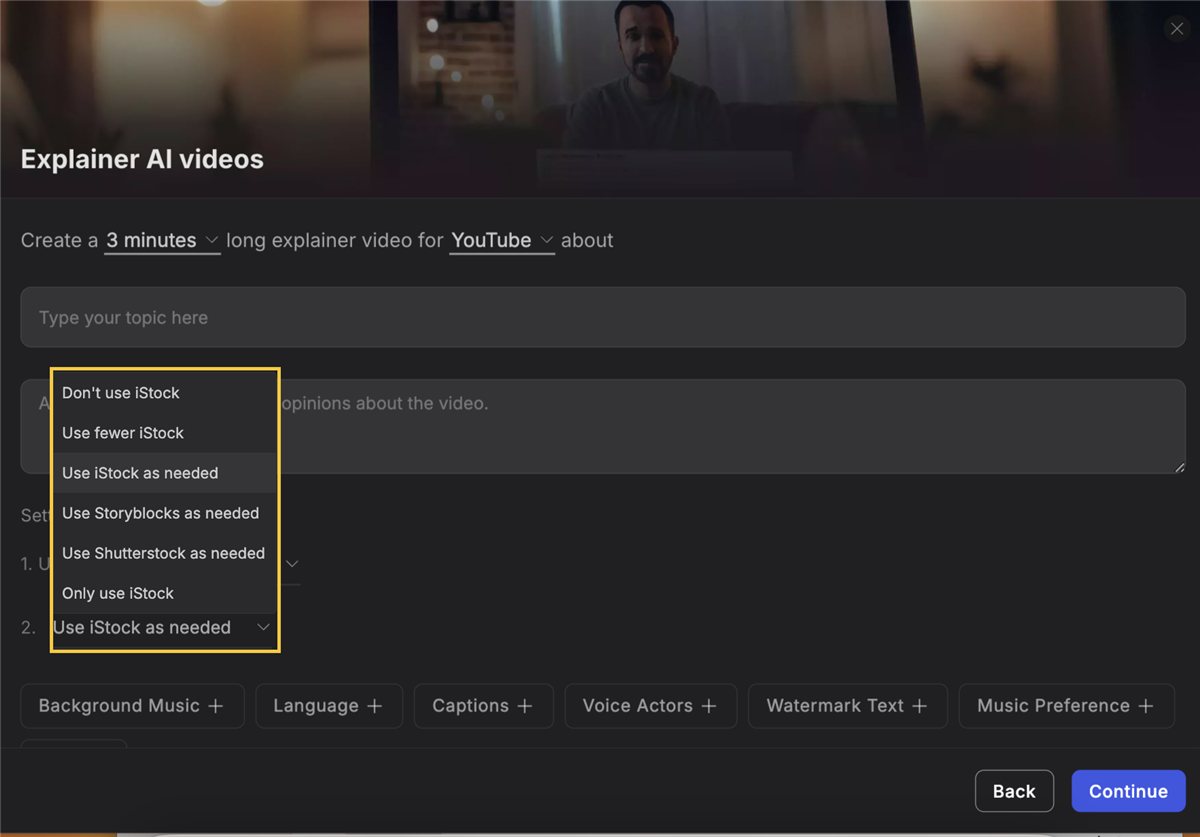This screenshot has height=837, width=1200.
Task: Choose Use Storyblocks as needed
Action: (164, 513)
